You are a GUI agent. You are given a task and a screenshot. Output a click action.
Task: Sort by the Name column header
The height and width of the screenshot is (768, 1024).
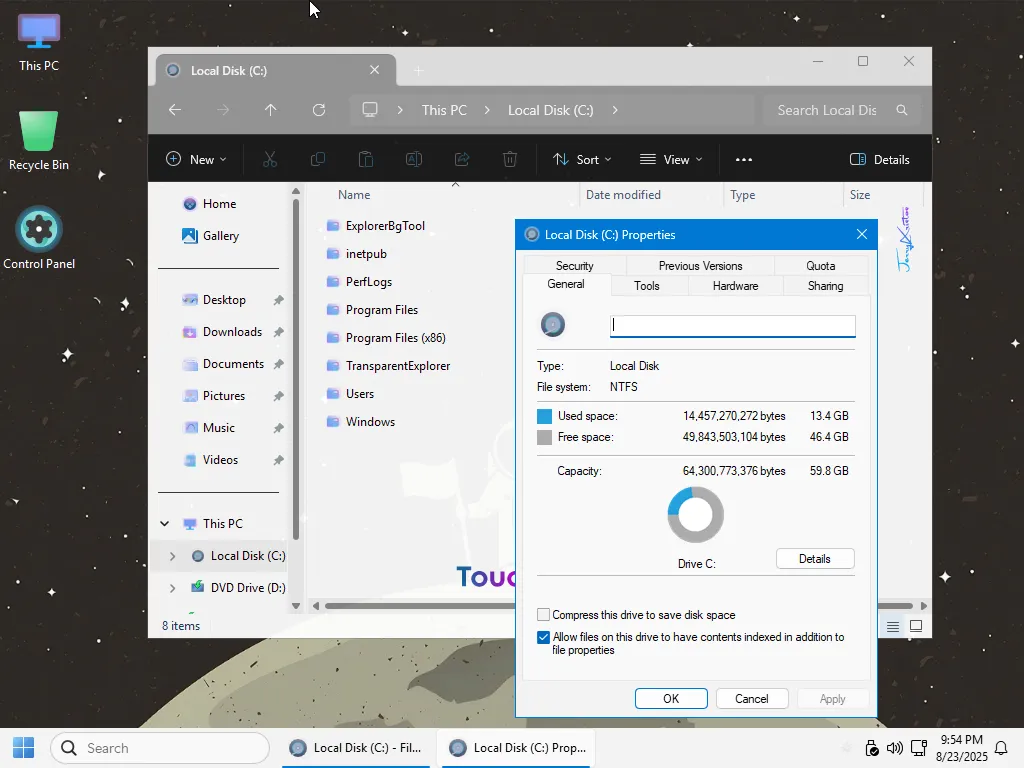tap(354, 195)
